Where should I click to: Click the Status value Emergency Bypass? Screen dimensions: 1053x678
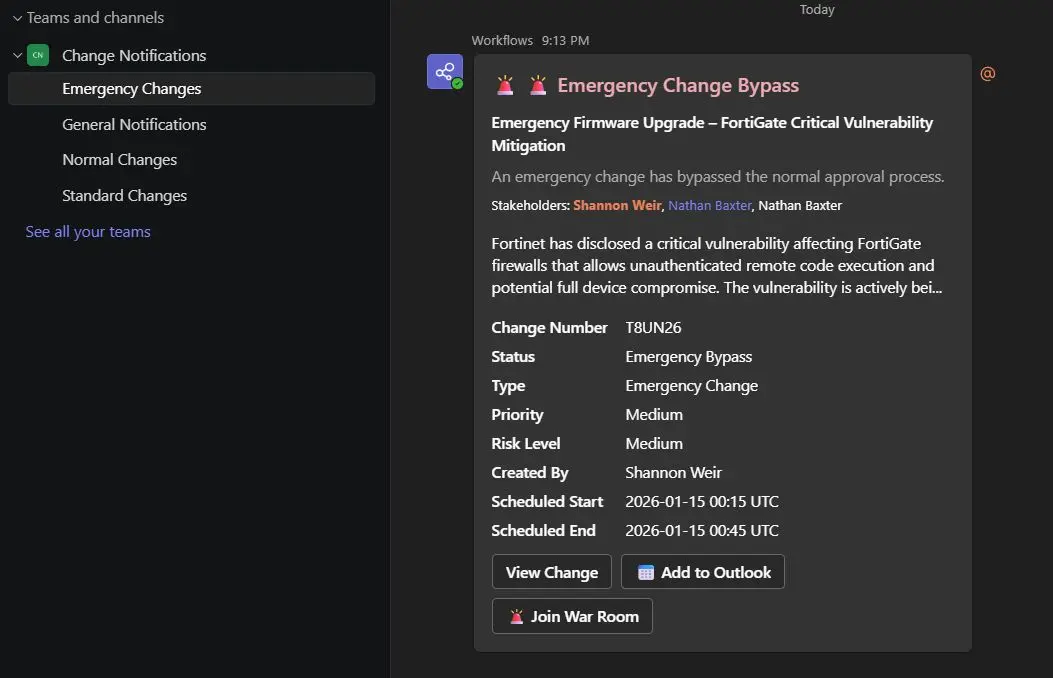click(688, 356)
